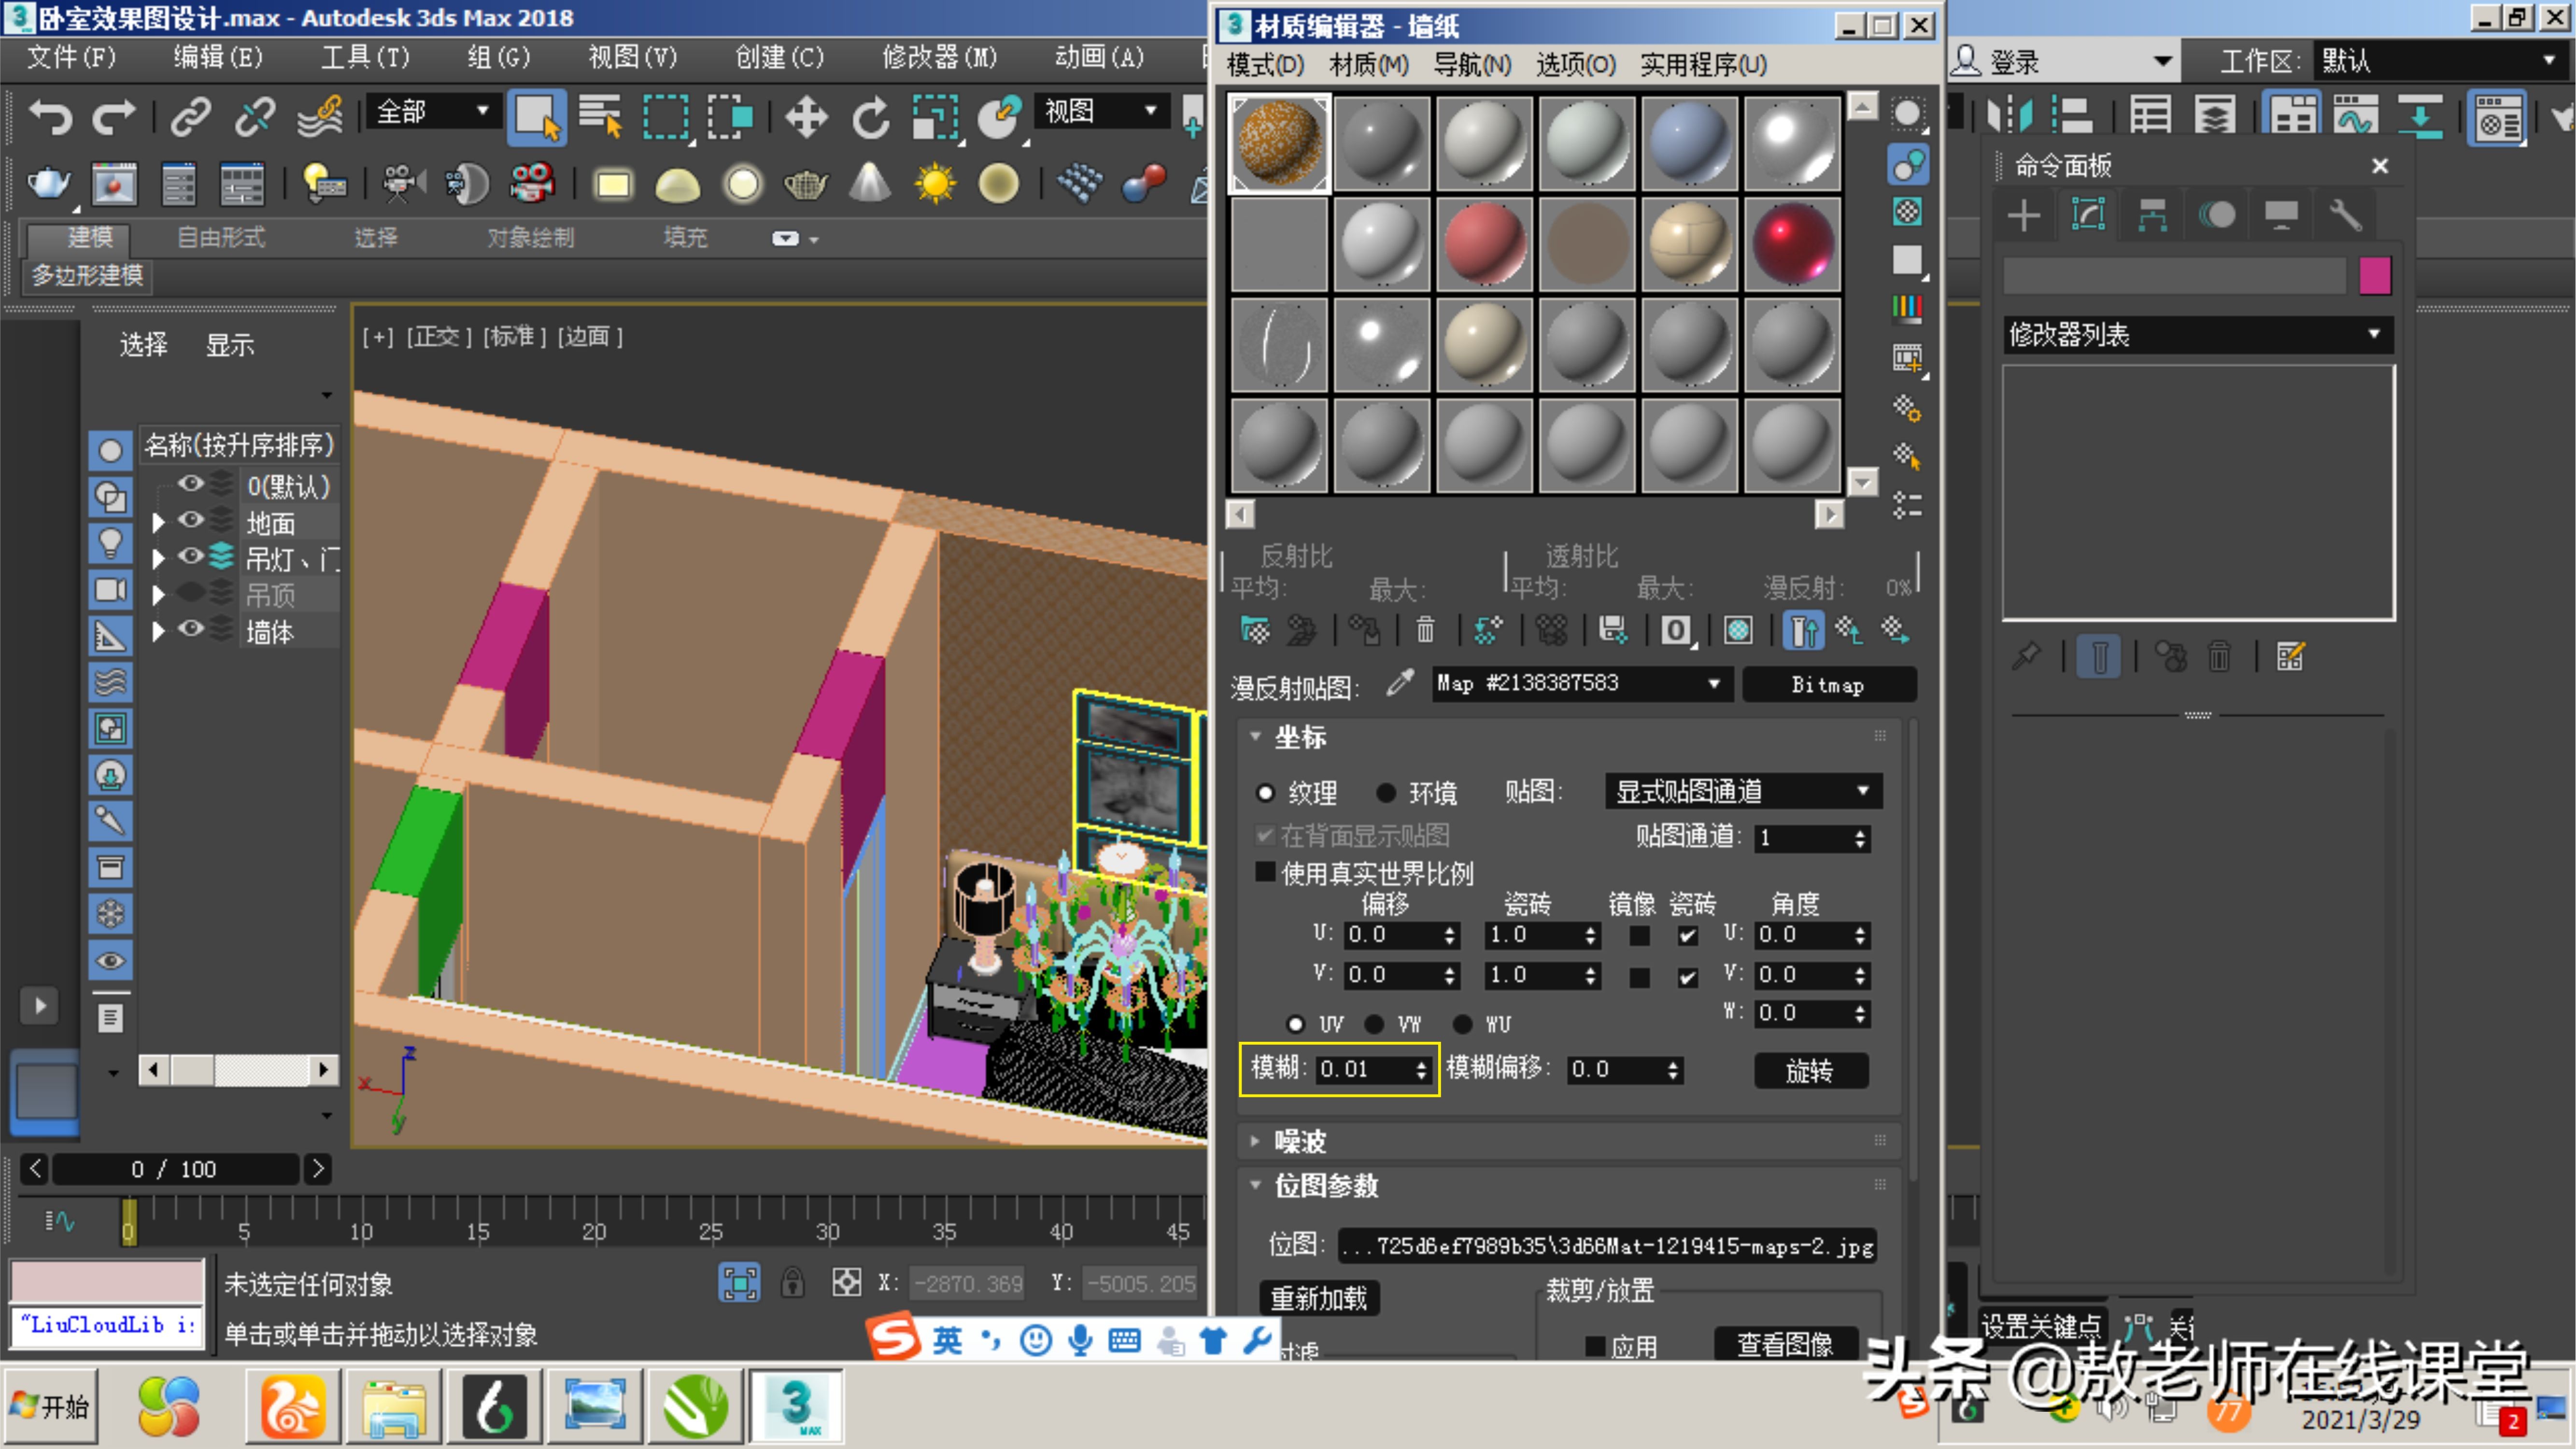
Task: Expand the 噪波 rollout
Action: (x=1300, y=1141)
